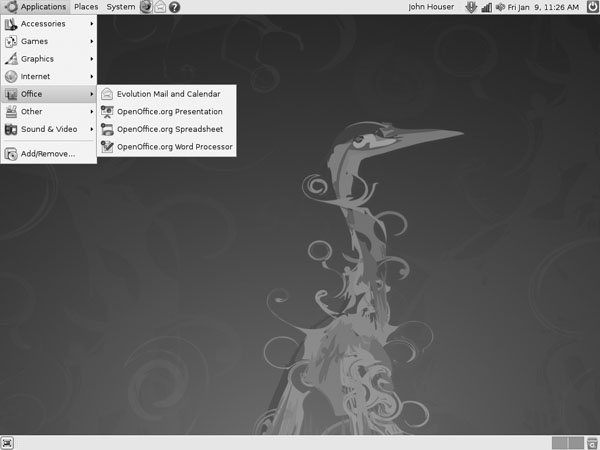Screen dimensions: 600x450
Task: Expand the Accessories submenu
Action: pyautogui.click(x=48, y=24)
